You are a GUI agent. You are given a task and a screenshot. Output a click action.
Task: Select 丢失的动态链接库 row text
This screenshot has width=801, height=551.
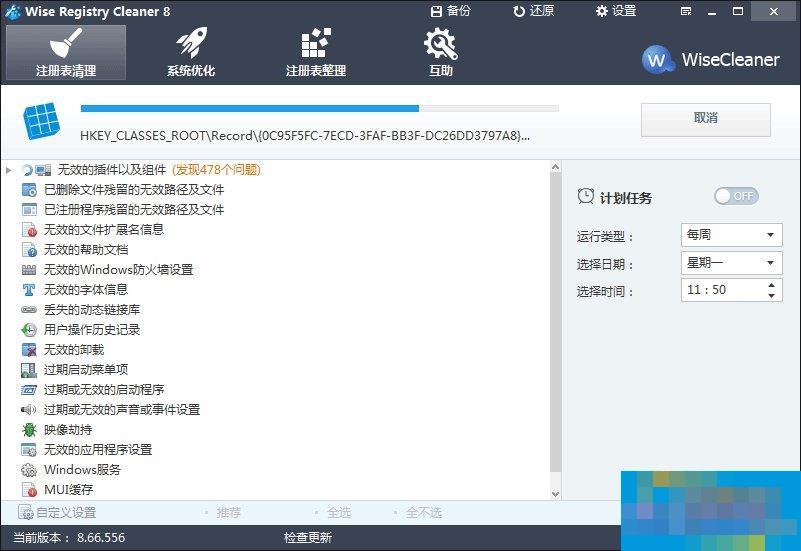92,309
